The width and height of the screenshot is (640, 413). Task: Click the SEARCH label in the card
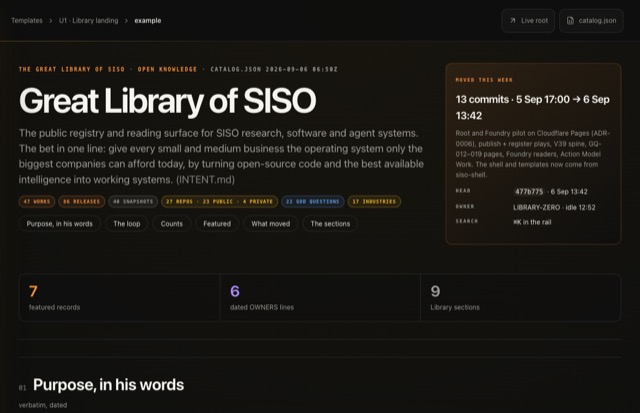coord(467,221)
